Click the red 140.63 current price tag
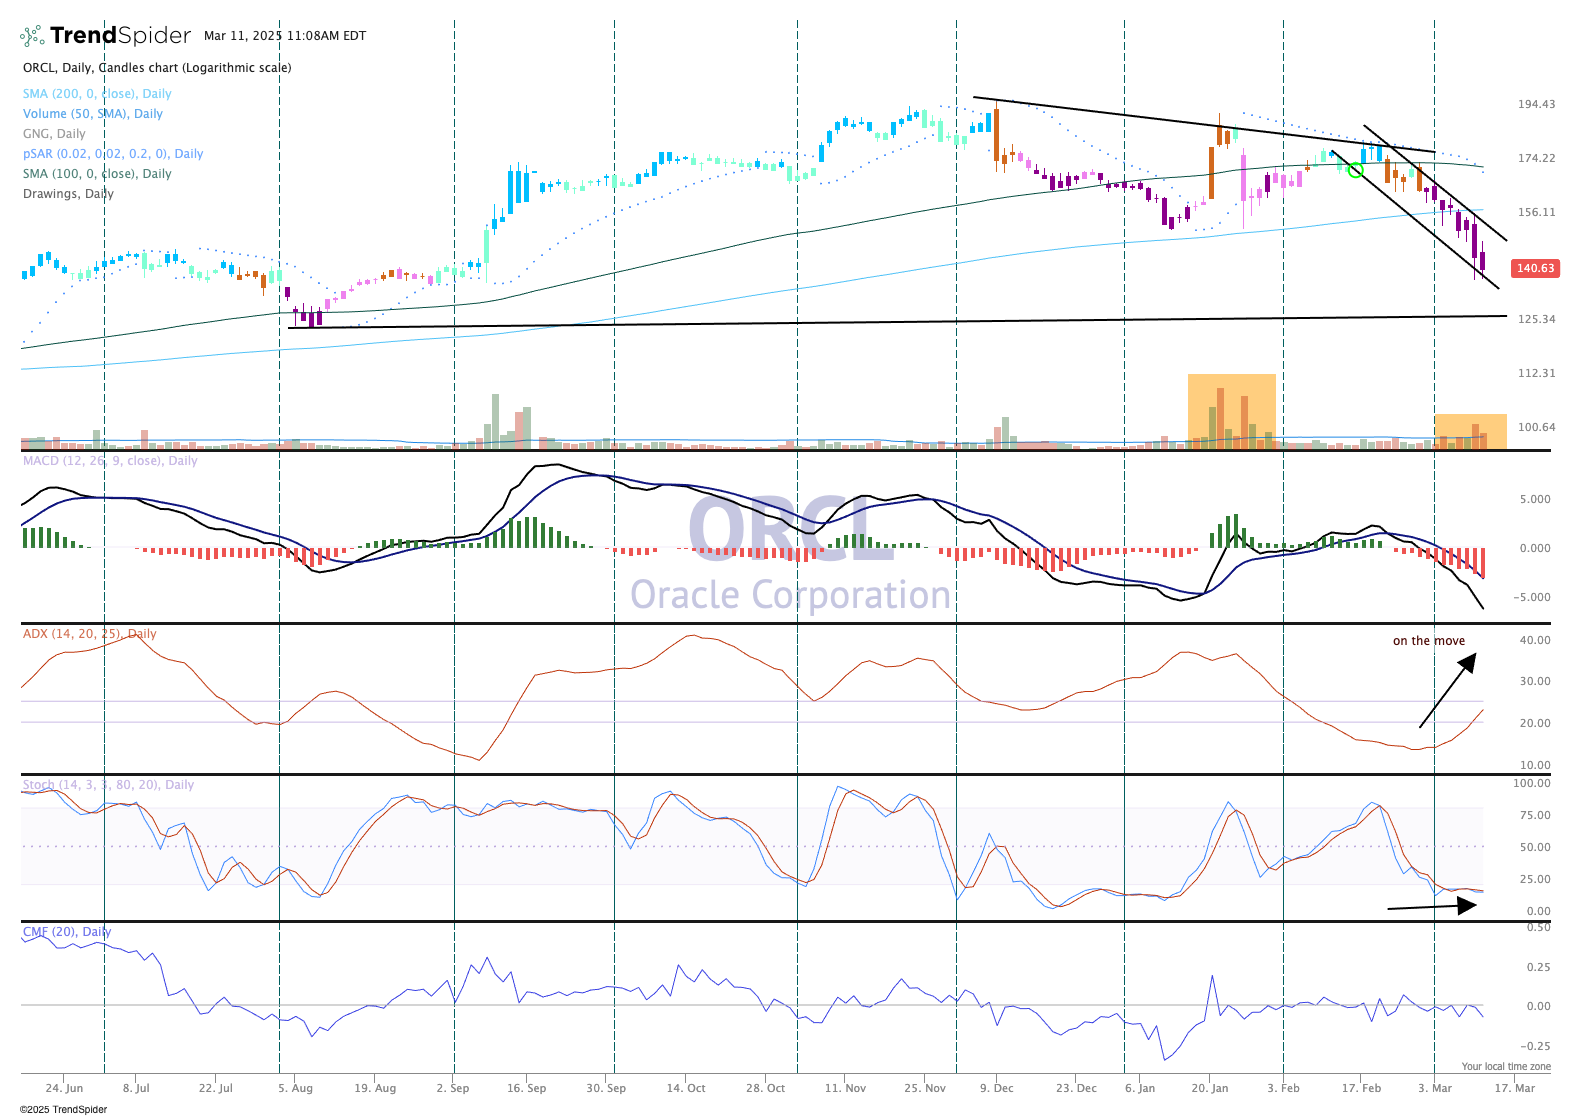The height and width of the screenshot is (1119, 1581). coord(1535,268)
